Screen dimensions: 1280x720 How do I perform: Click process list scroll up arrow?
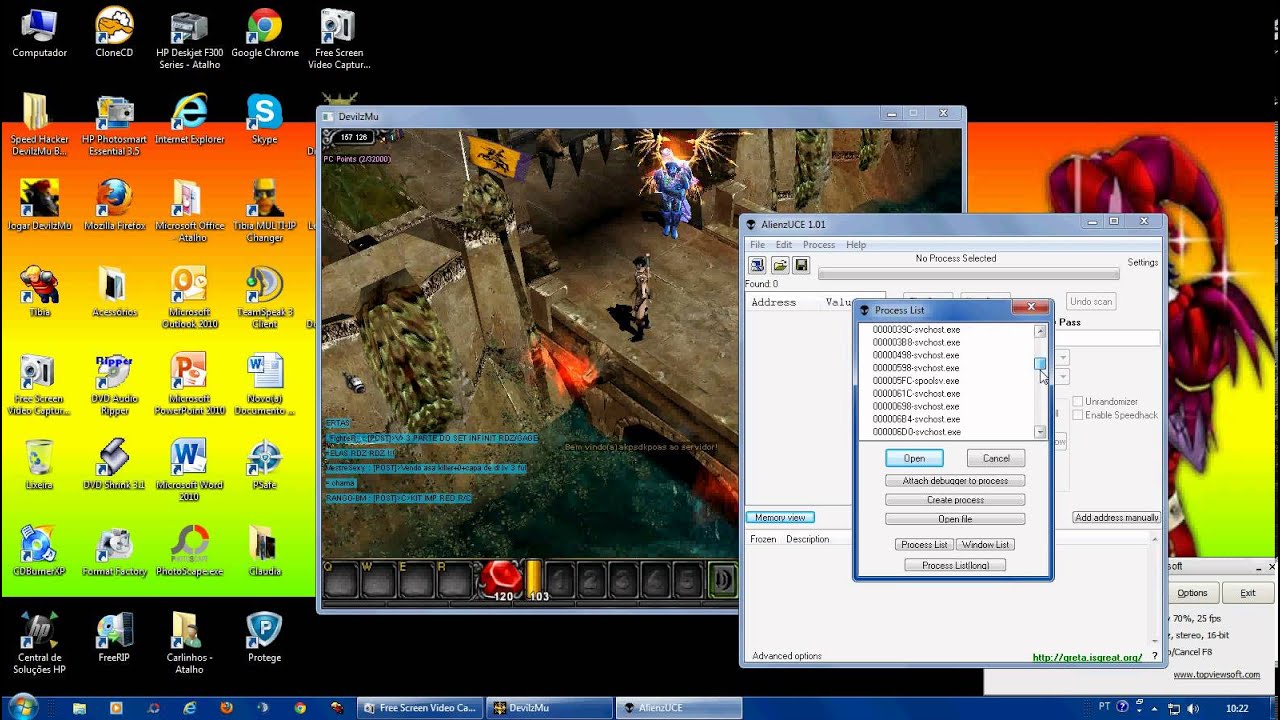(x=1040, y=331)
